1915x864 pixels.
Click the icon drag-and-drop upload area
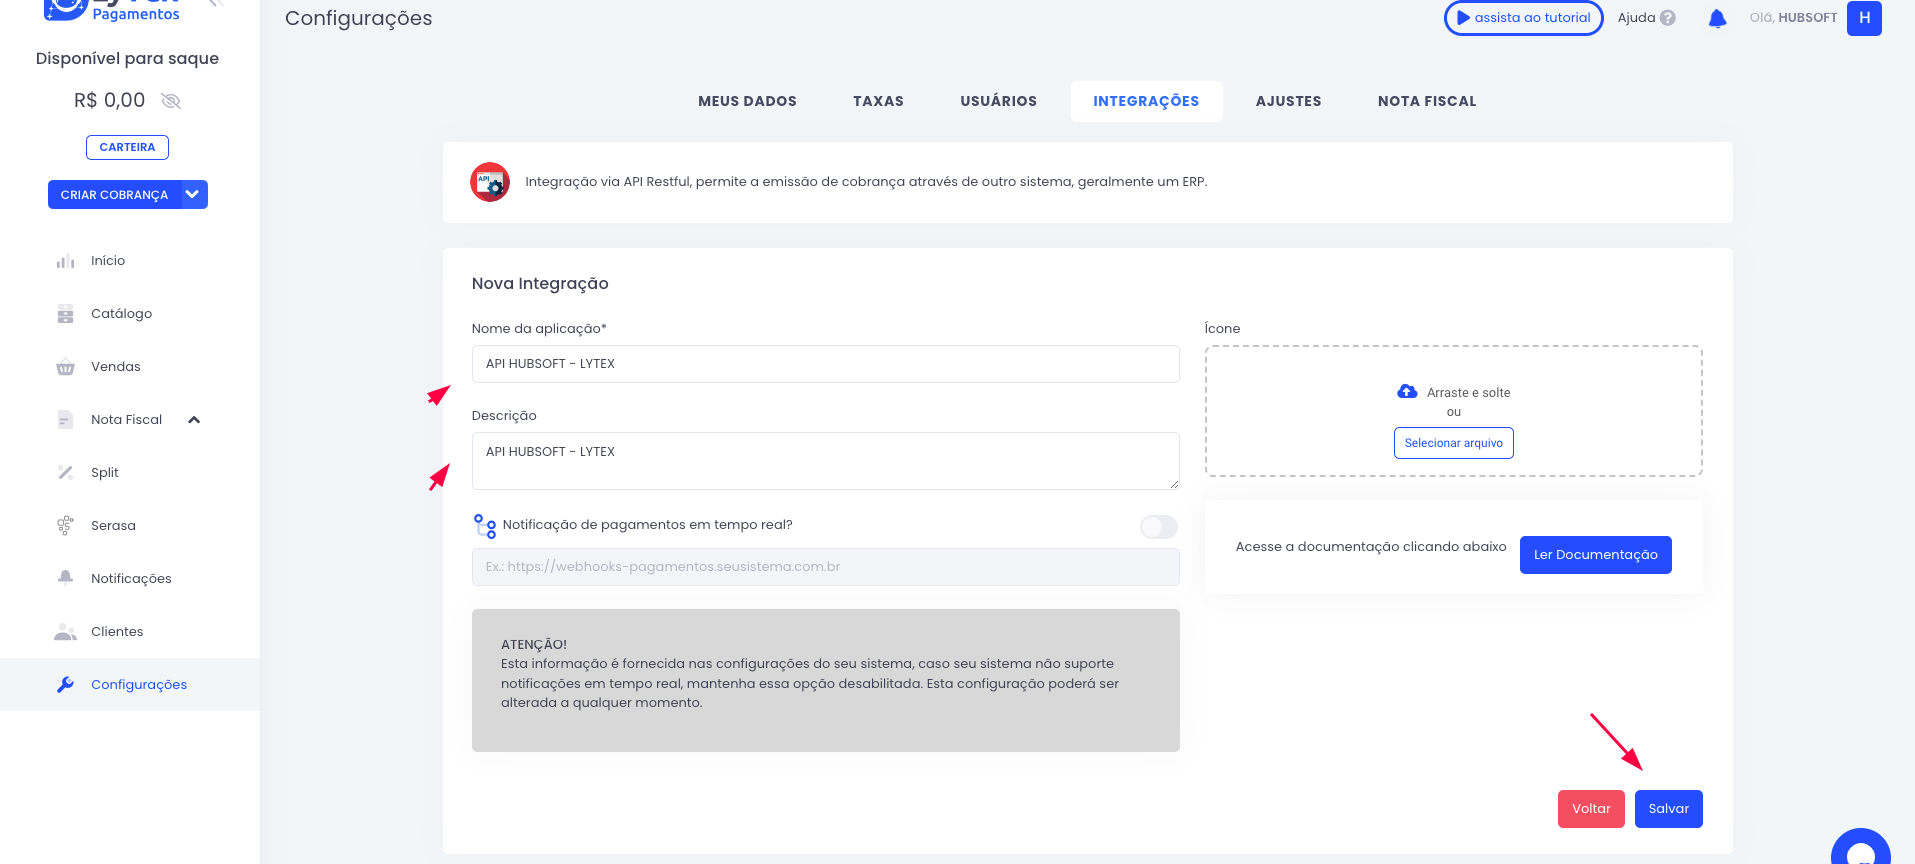[1454, 411]
